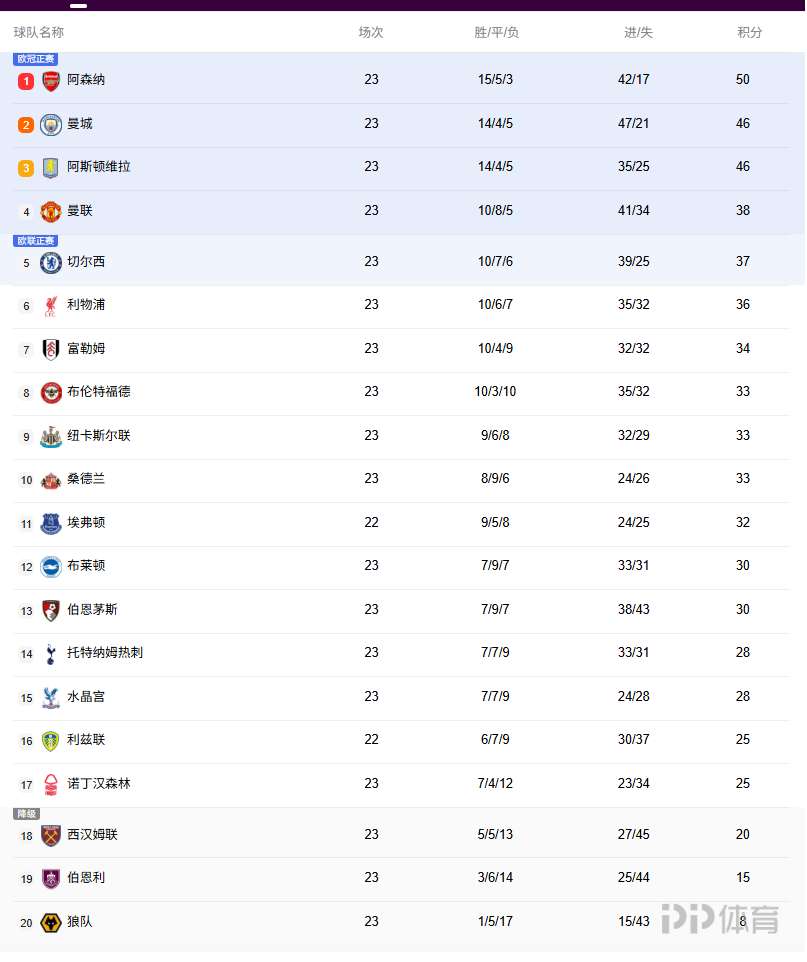Image resolution: width=807 pixels, height=962 pixels.
Task: Click the Everton club crest icon
Action: (51, 524)
